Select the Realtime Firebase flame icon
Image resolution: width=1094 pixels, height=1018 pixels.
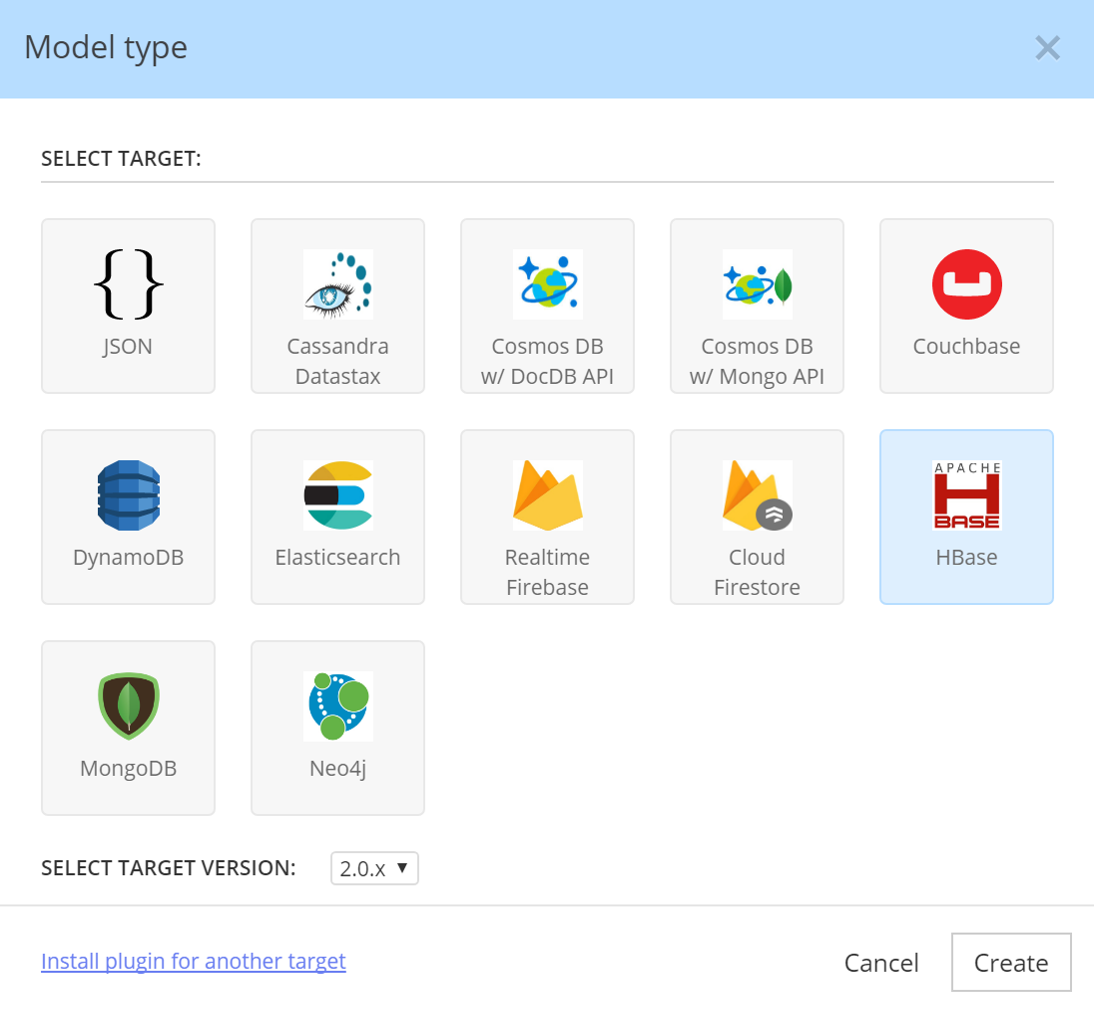pyautogui.click(x=548, y=496)
